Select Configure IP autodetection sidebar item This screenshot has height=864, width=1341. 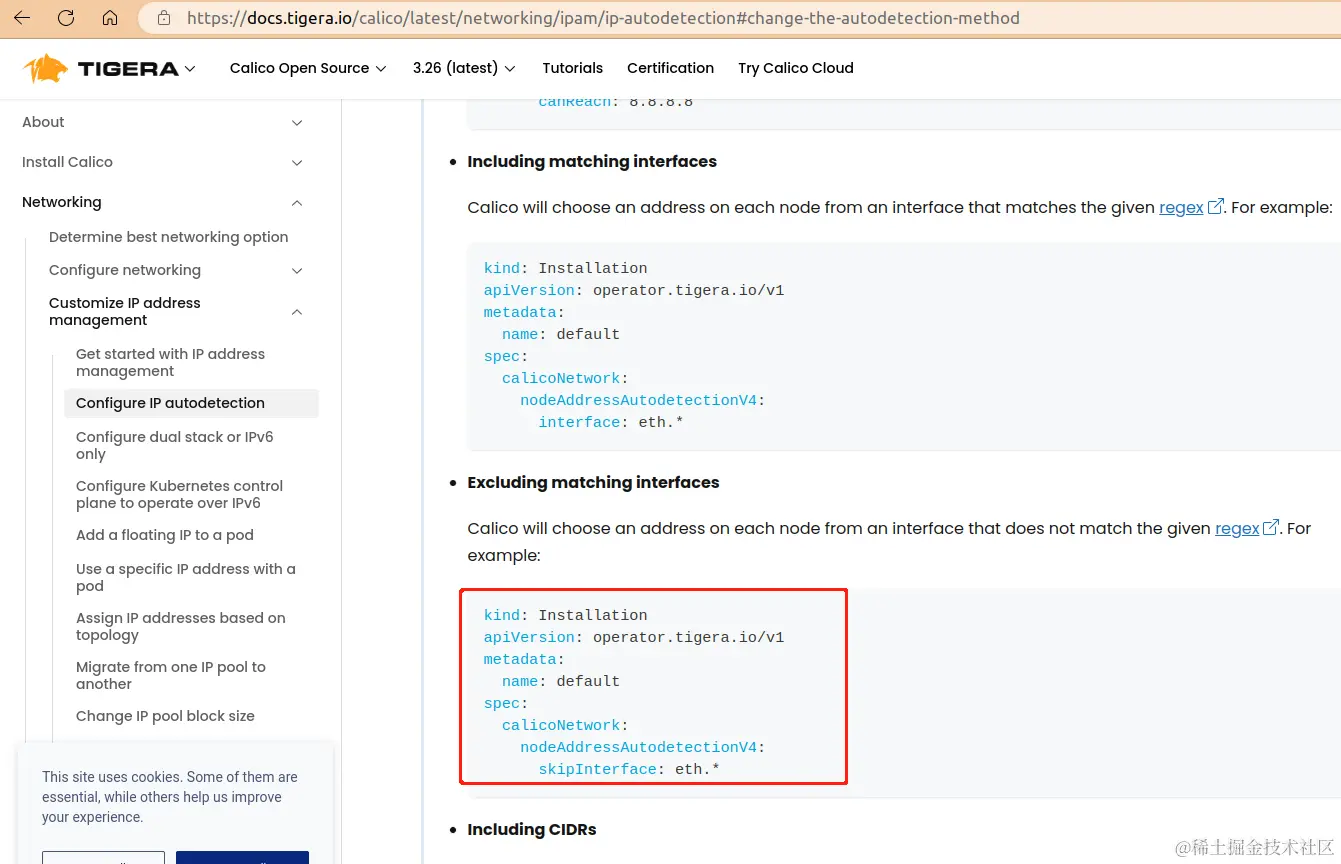[191, 403]
